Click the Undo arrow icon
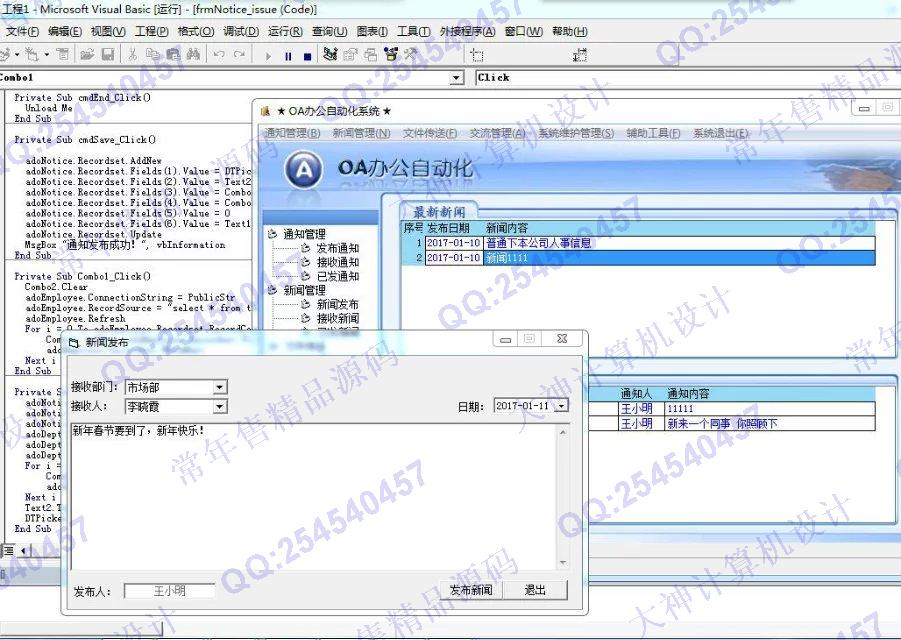This screenshot has width=901, height=640. pos(219,55)
